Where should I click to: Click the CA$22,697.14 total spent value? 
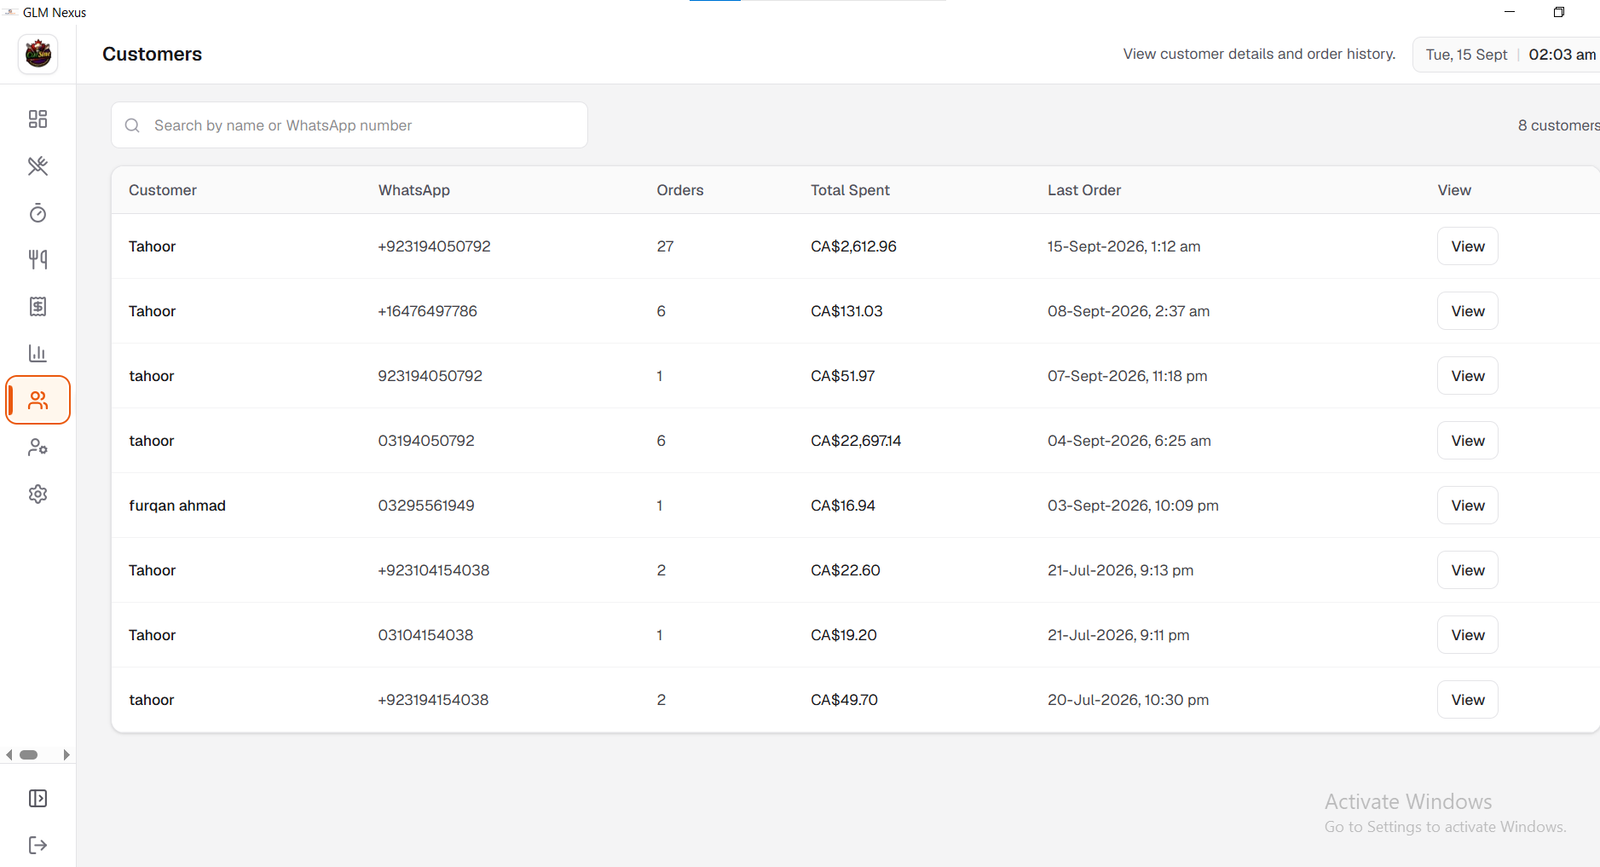(855, 441)
